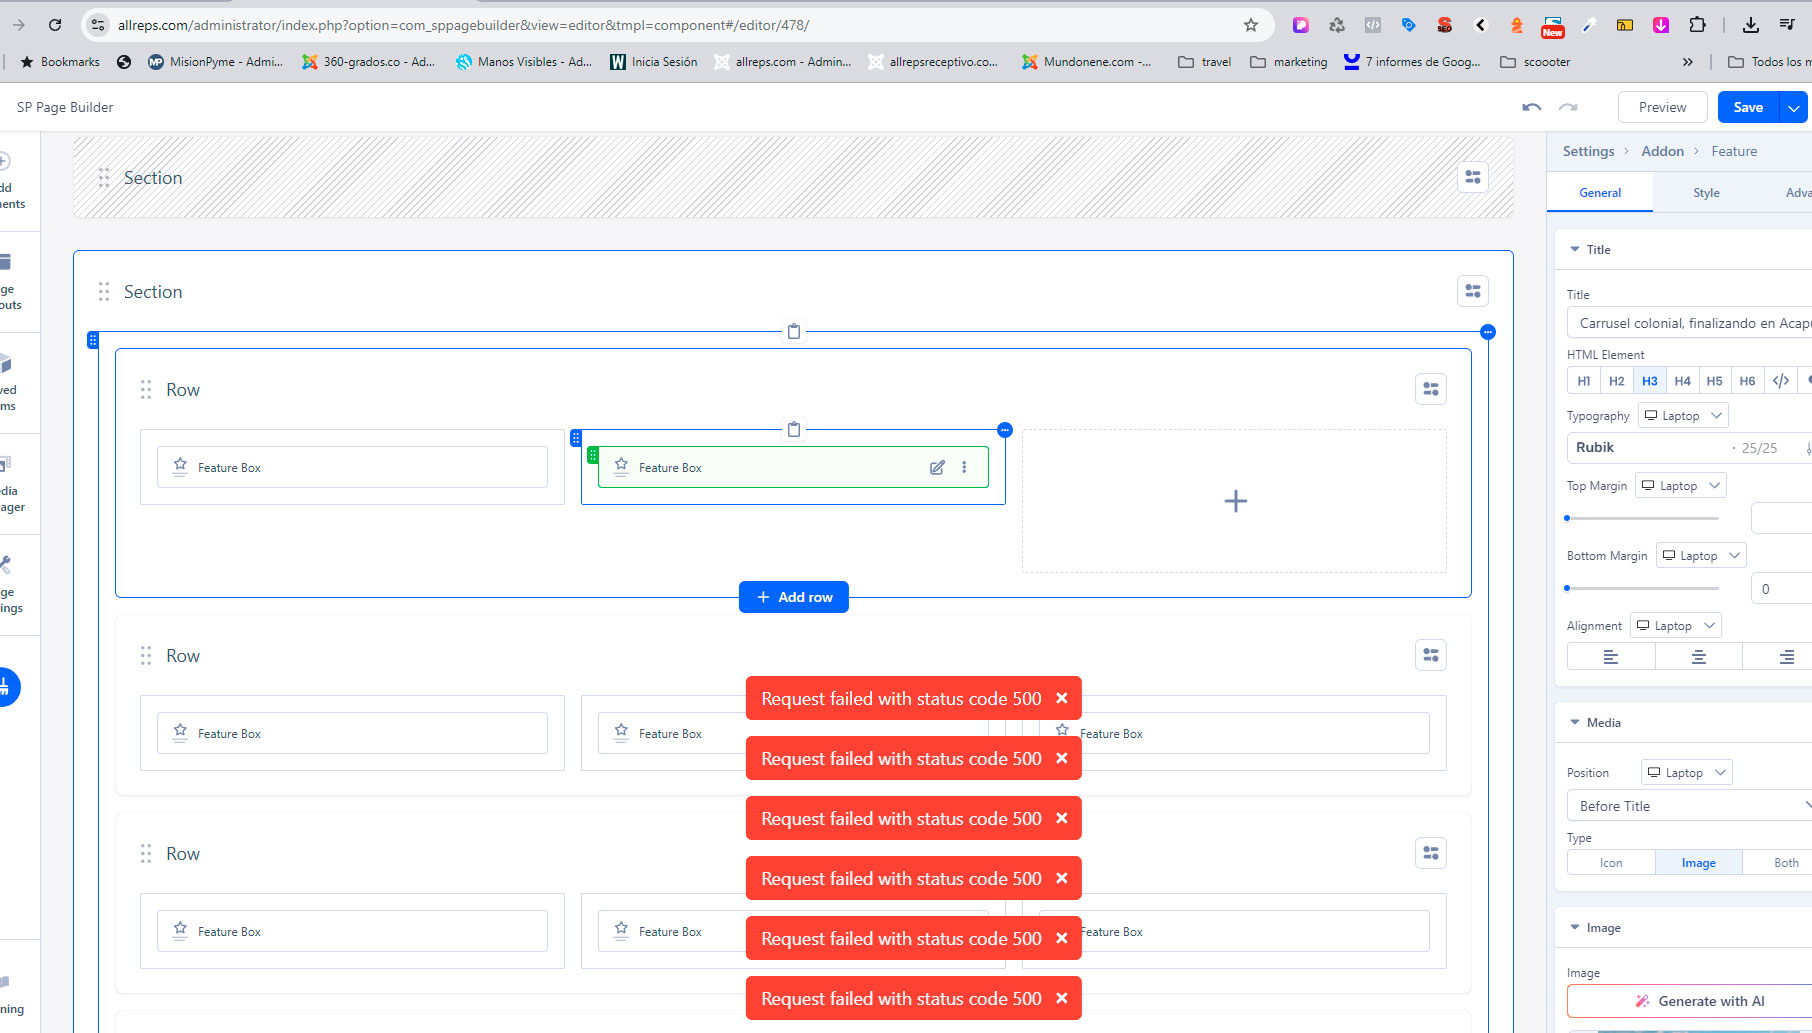Switch to the Style tab

point(1706,193)
